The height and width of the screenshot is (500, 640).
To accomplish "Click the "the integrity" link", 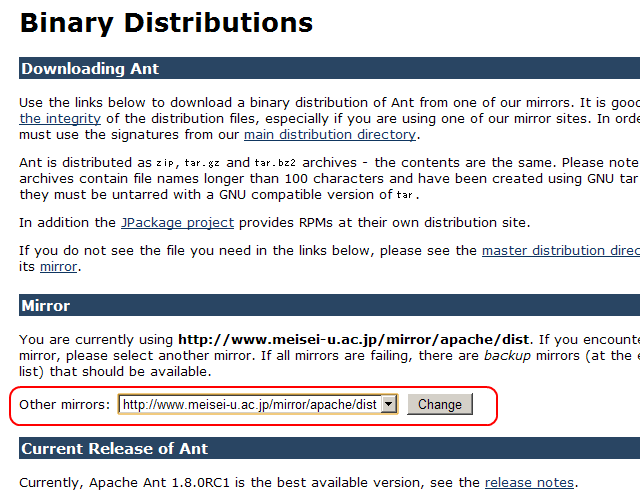I will (58, 118).
